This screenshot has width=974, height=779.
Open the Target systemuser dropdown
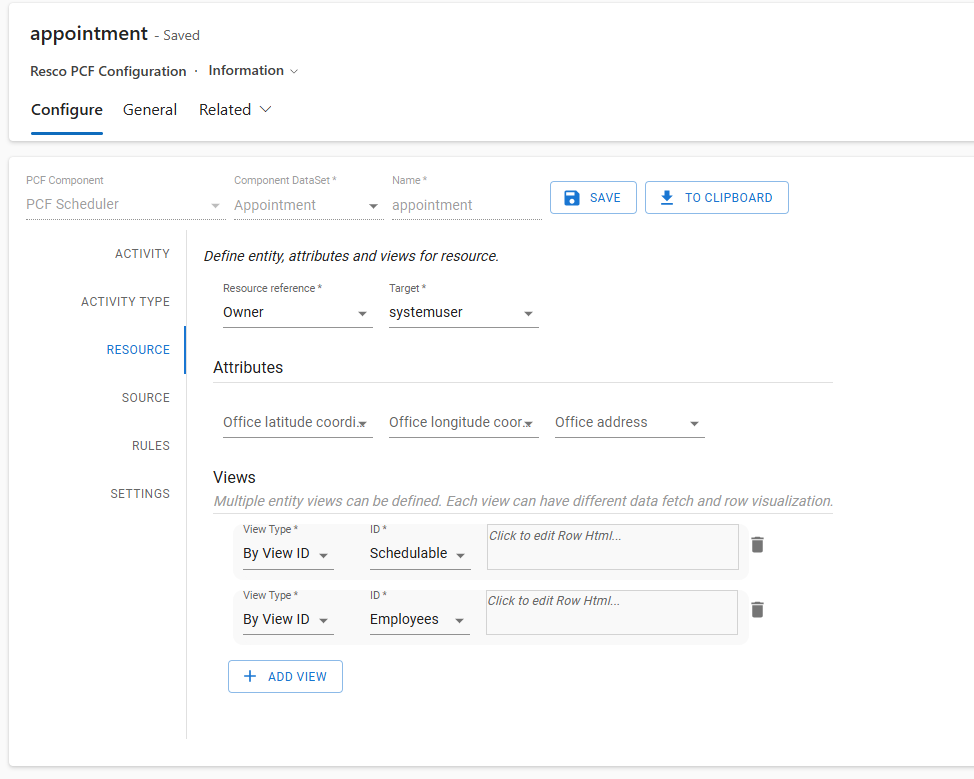click(x=463, y=313)
